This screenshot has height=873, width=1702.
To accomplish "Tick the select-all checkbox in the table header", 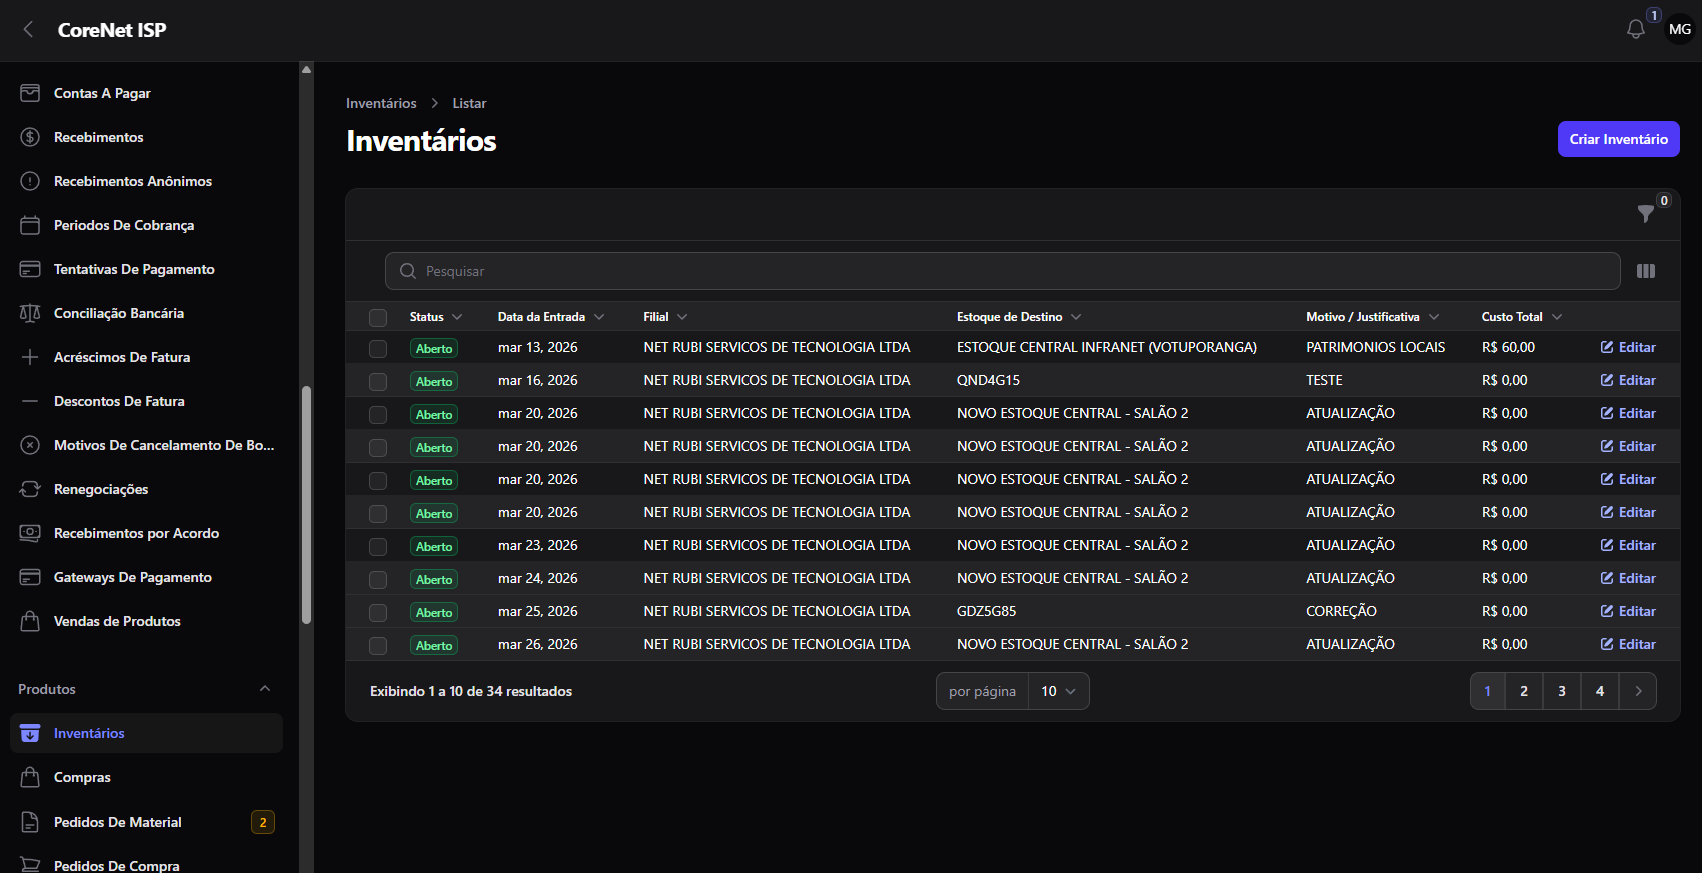I will 378,318.
